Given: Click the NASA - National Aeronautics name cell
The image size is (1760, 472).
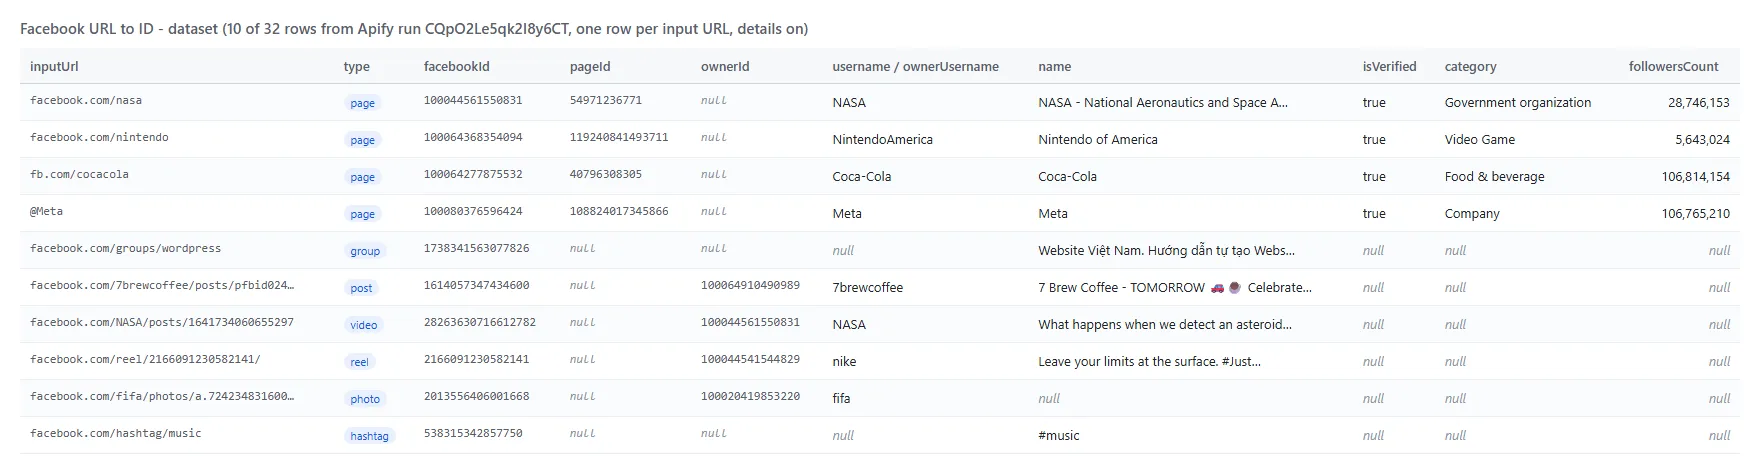Looking at the screenshot, I should coord(1163,103).
